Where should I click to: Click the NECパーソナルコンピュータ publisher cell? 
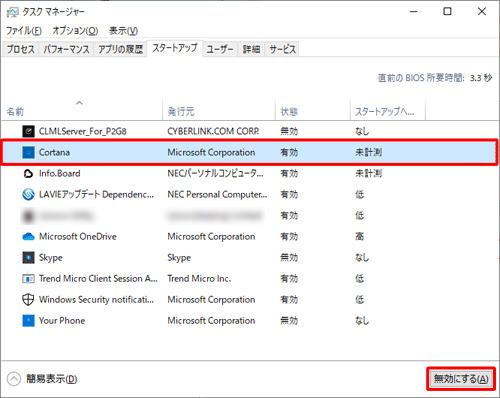pos(215,173)
